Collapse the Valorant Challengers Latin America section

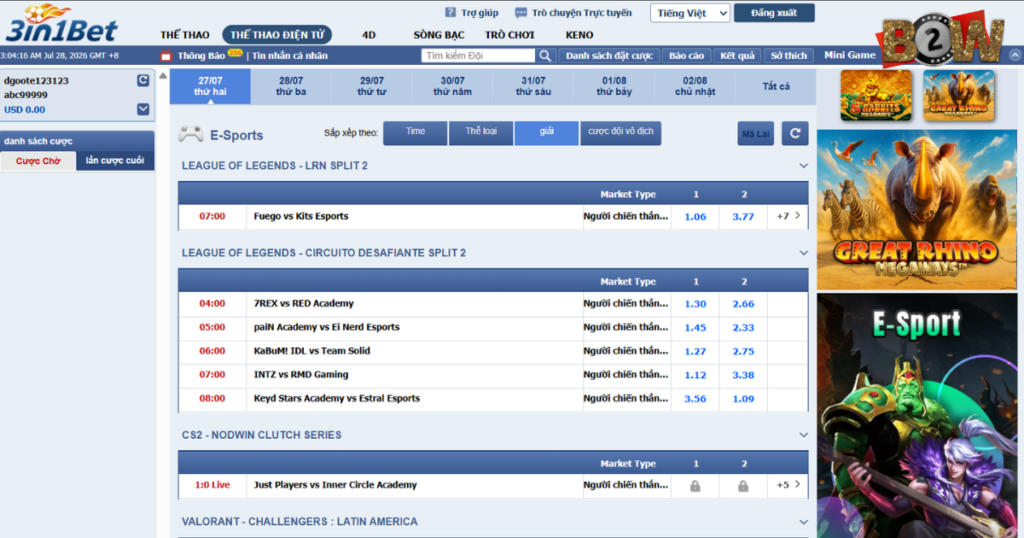(x=803, y=522)
